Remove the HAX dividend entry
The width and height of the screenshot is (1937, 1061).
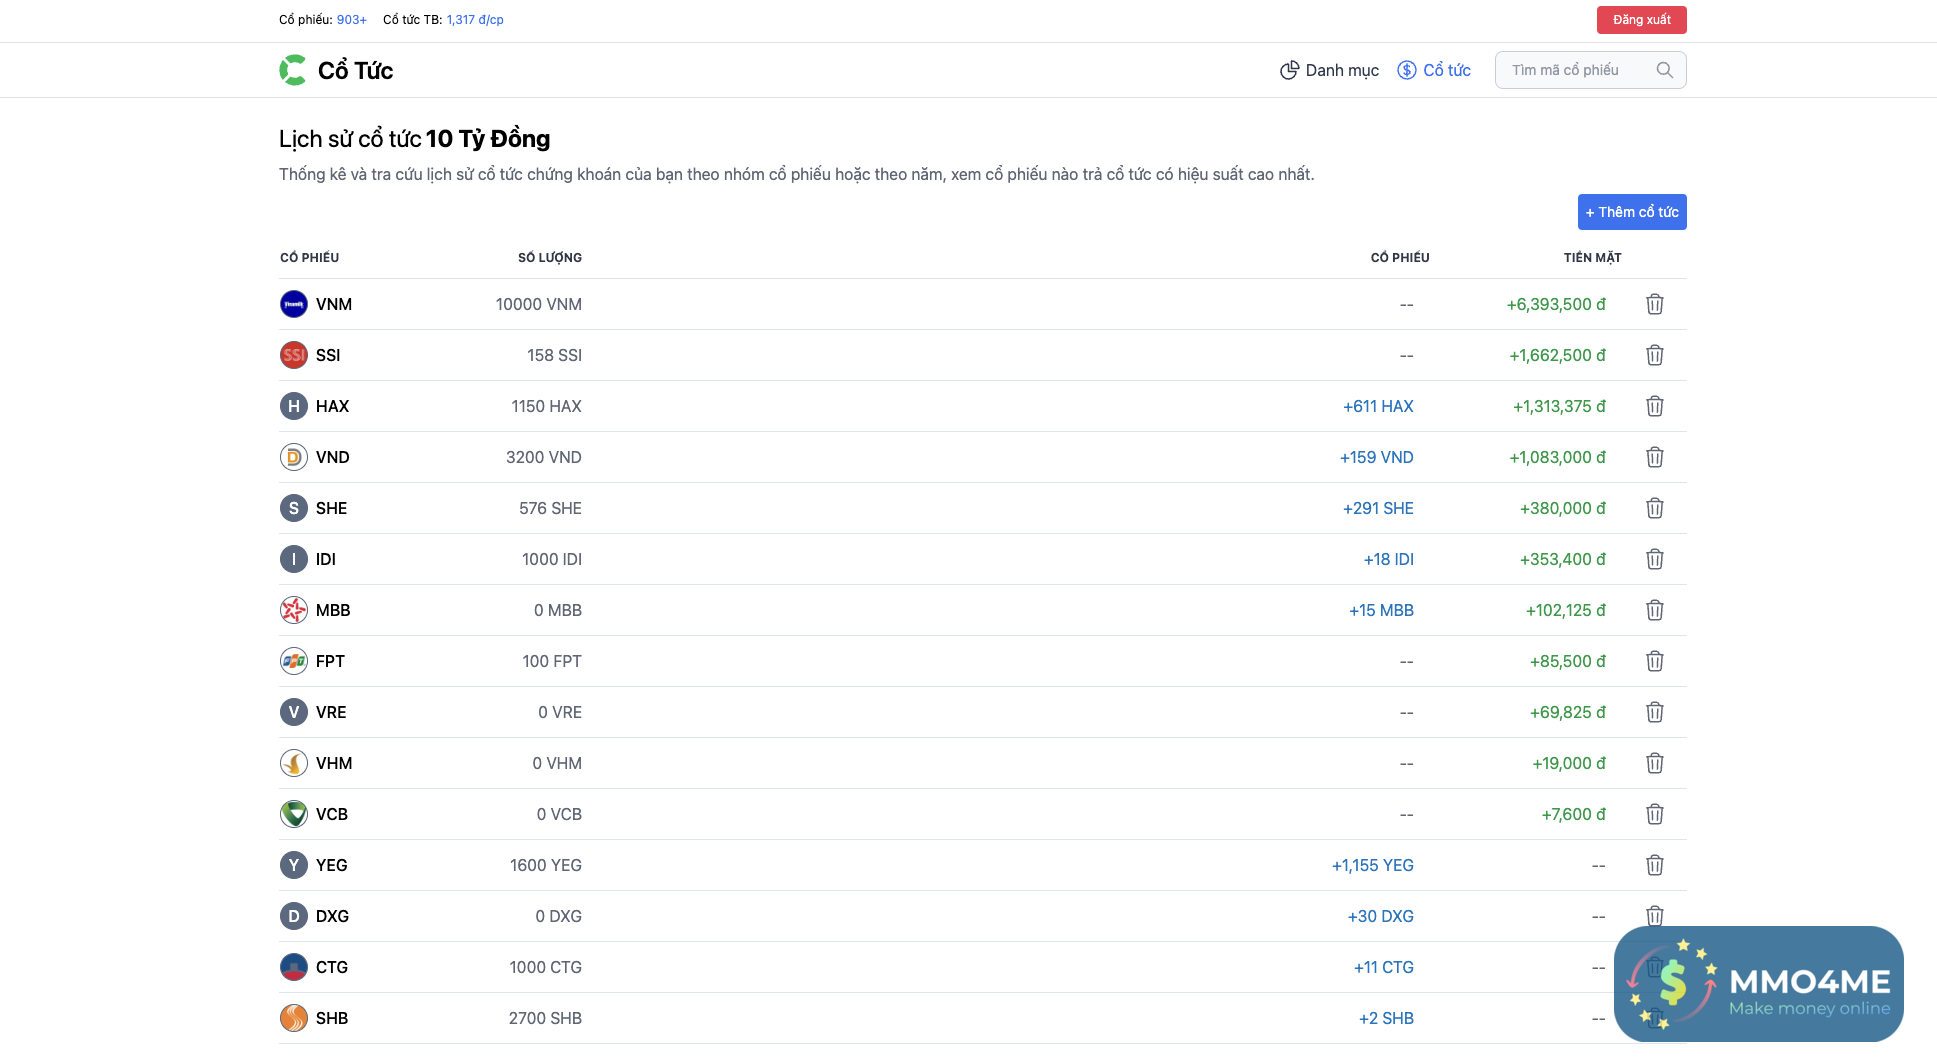pos(1654,406)
